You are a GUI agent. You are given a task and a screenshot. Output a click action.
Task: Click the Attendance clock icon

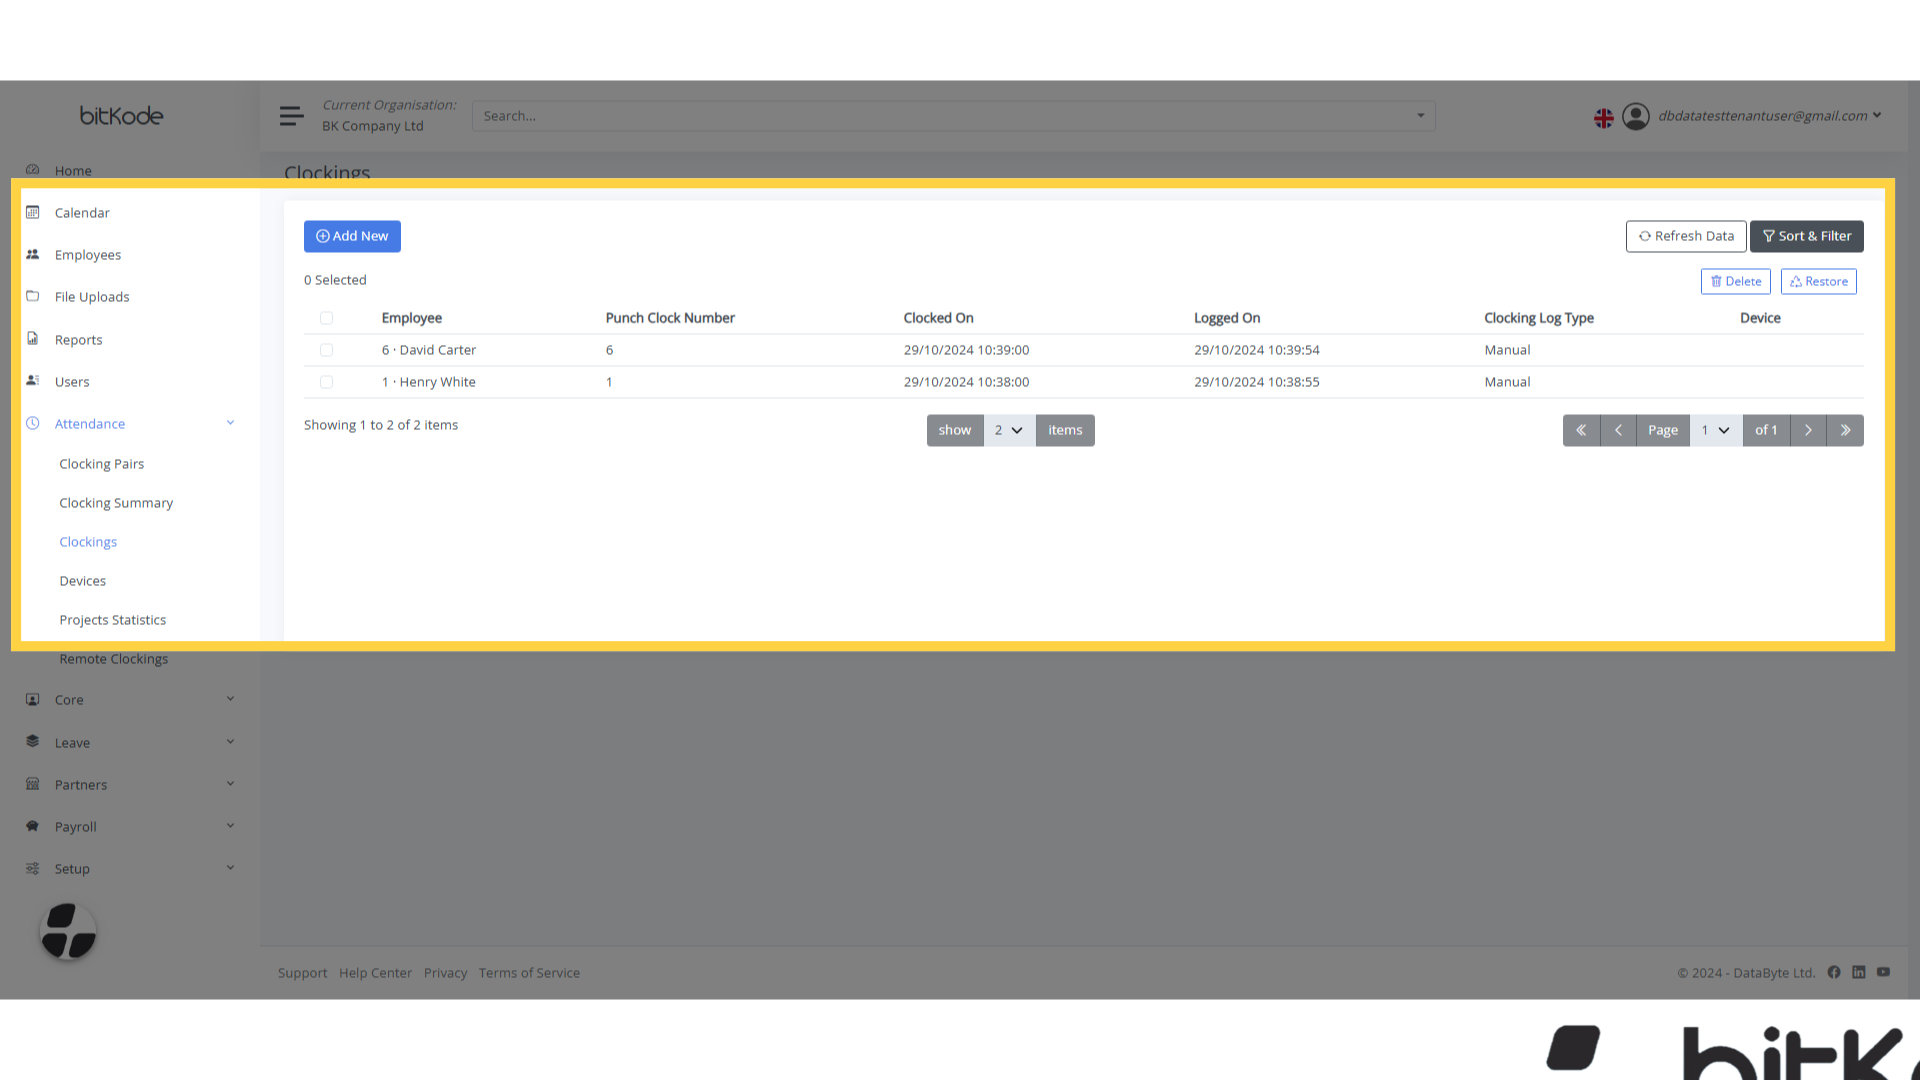click(33, 423)
